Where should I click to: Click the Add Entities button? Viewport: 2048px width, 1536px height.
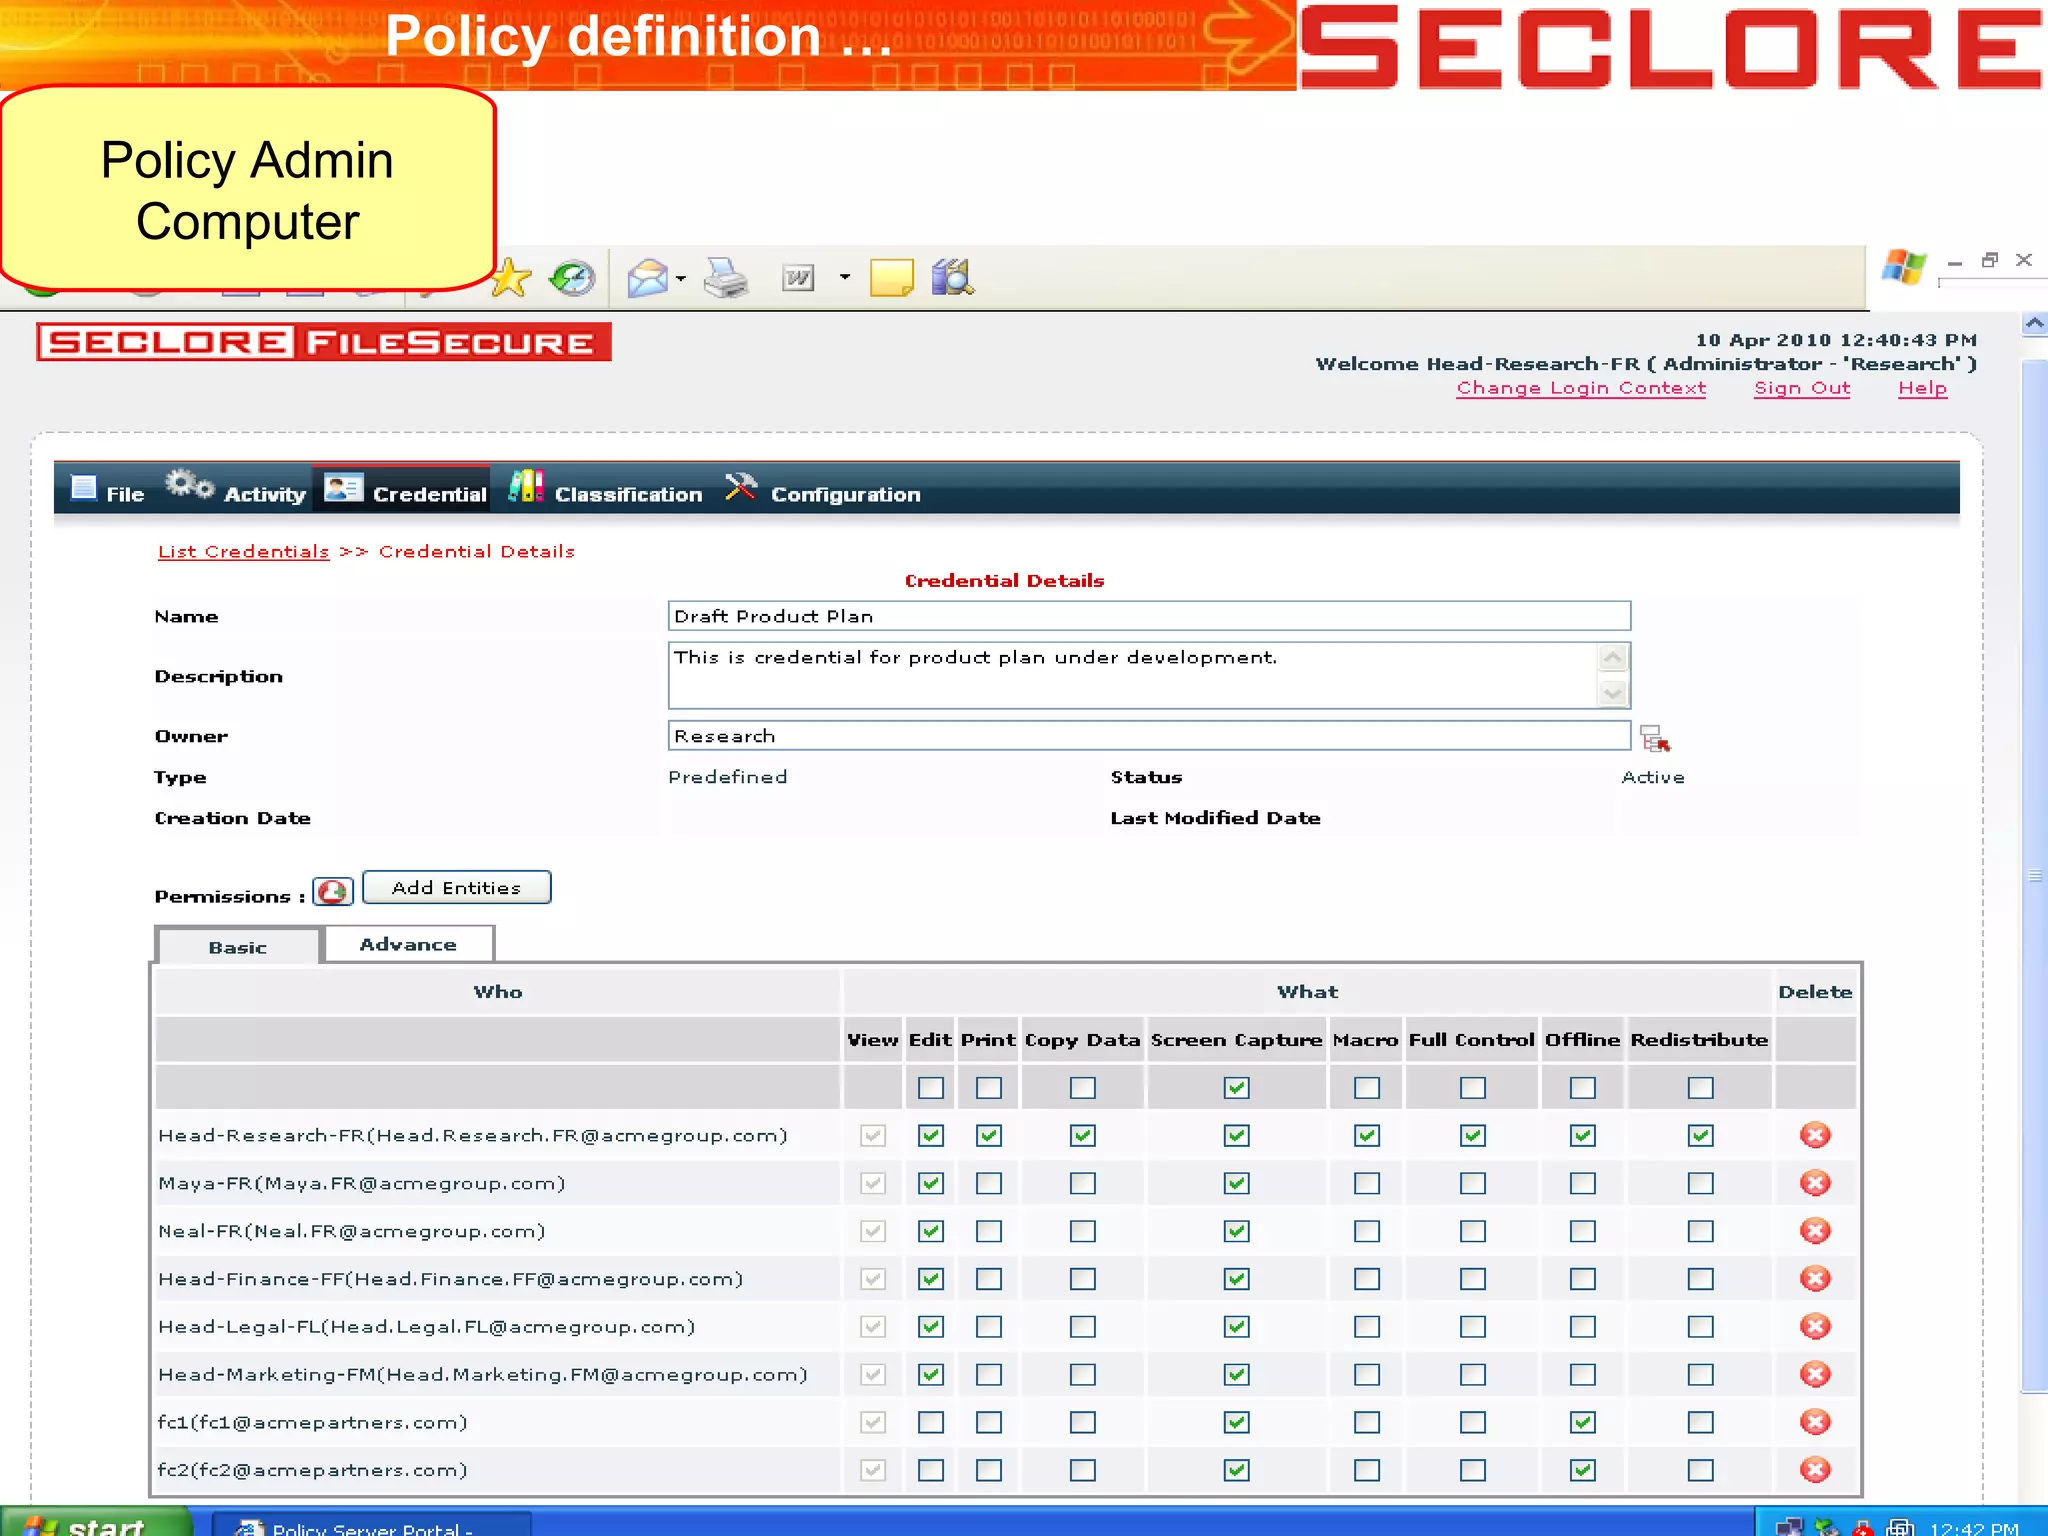pos(456,888)
